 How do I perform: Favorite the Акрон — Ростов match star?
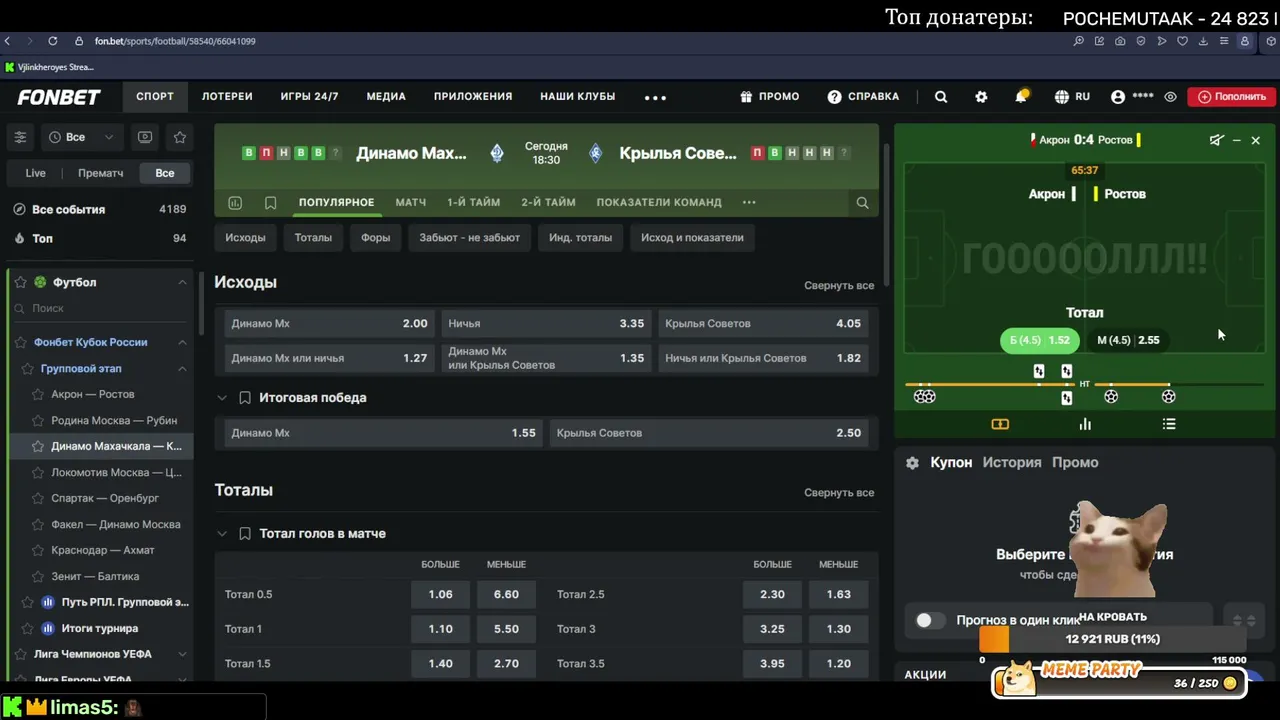click(x=38, y=394)
